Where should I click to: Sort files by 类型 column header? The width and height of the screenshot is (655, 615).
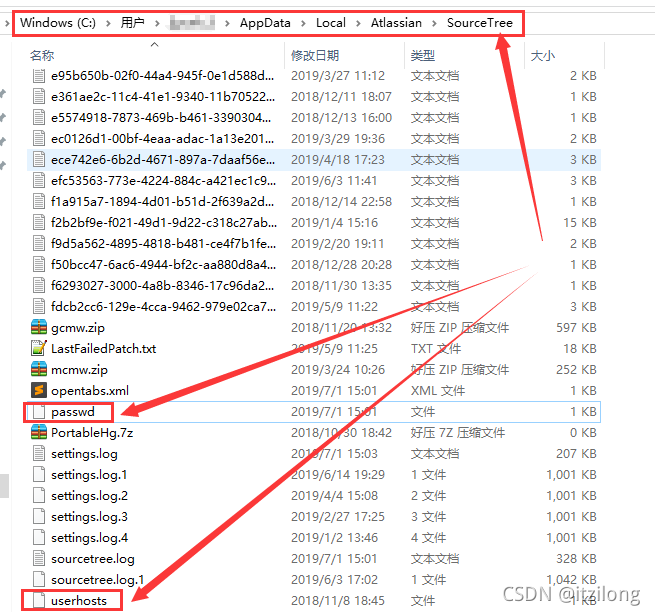[423, 55]
